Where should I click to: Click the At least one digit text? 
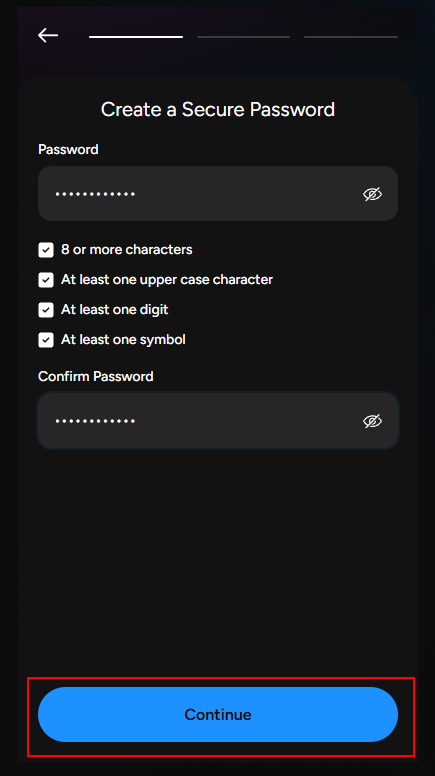coord(115,310)
